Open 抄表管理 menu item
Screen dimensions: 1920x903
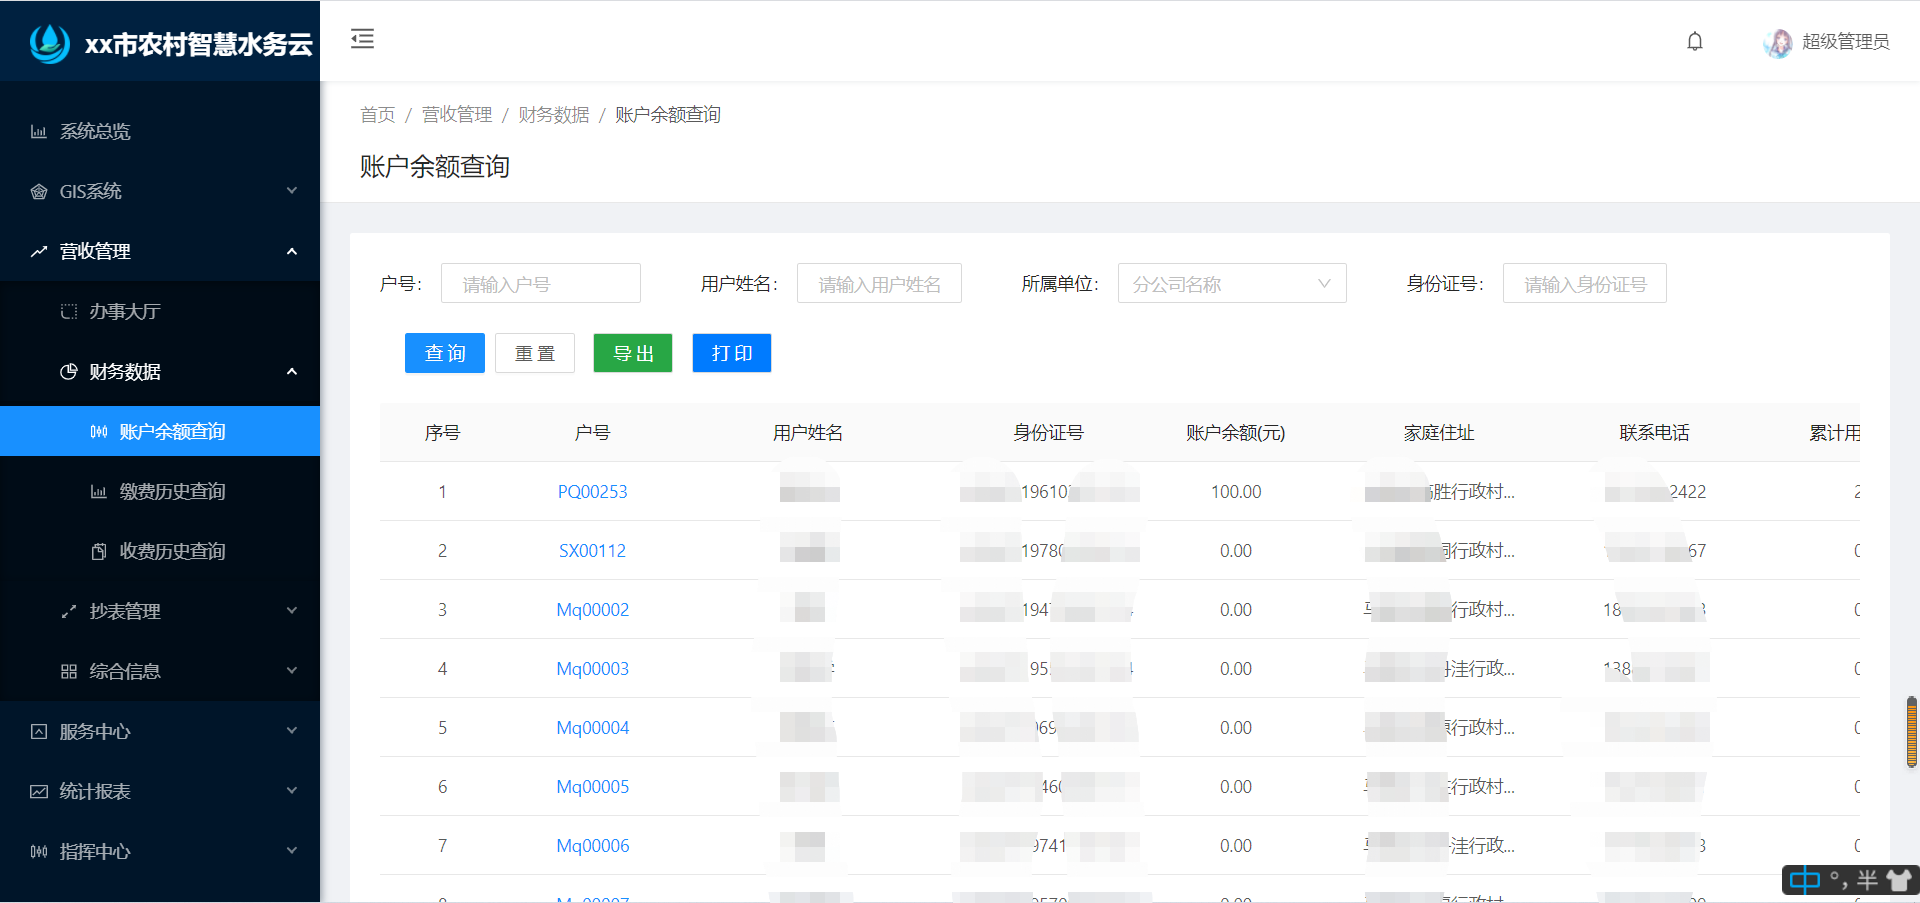coord(160,611)
